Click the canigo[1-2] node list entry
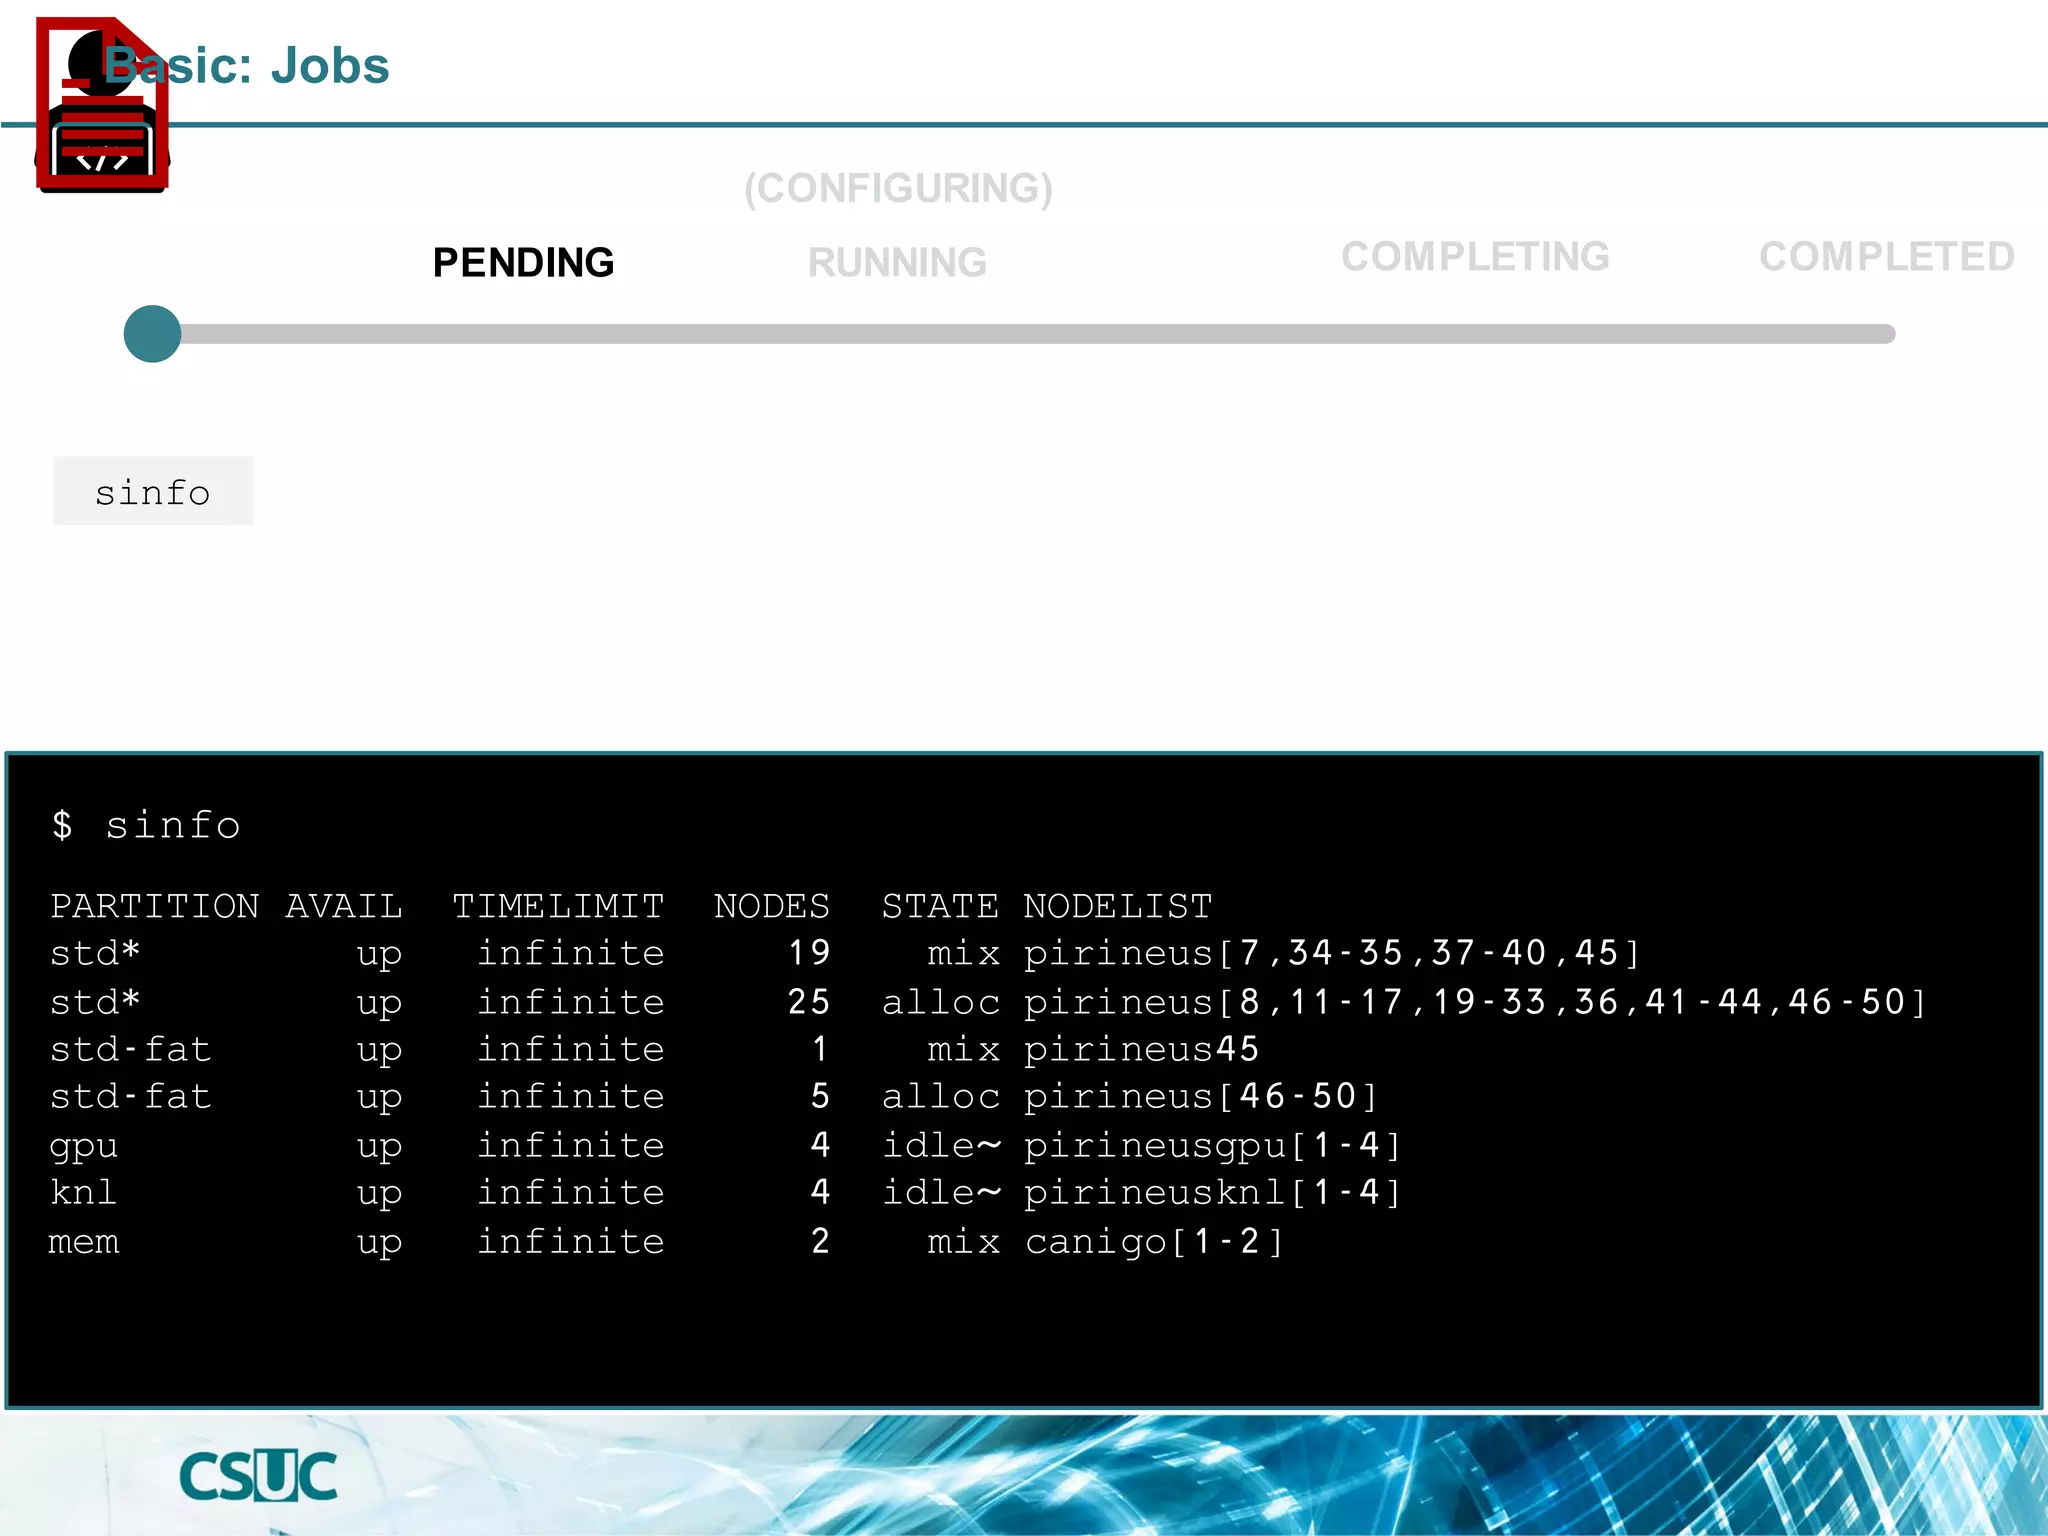Image resolution: width=2048 pixels, height=1536 pixels. click(1153, 1241)
